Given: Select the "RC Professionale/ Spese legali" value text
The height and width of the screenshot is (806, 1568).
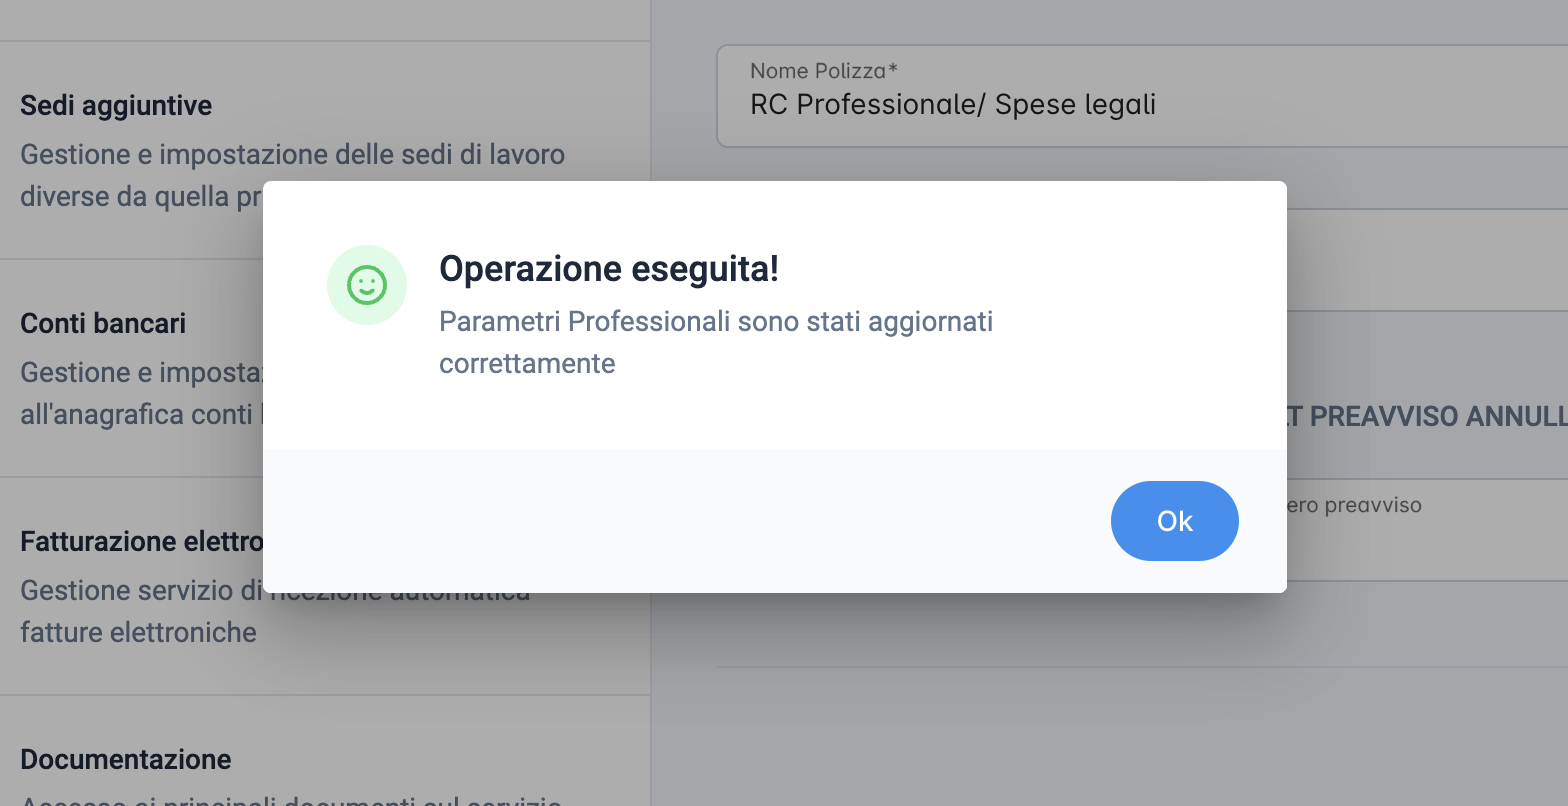Looking at the screenshot, I should (x=953, y=104).
